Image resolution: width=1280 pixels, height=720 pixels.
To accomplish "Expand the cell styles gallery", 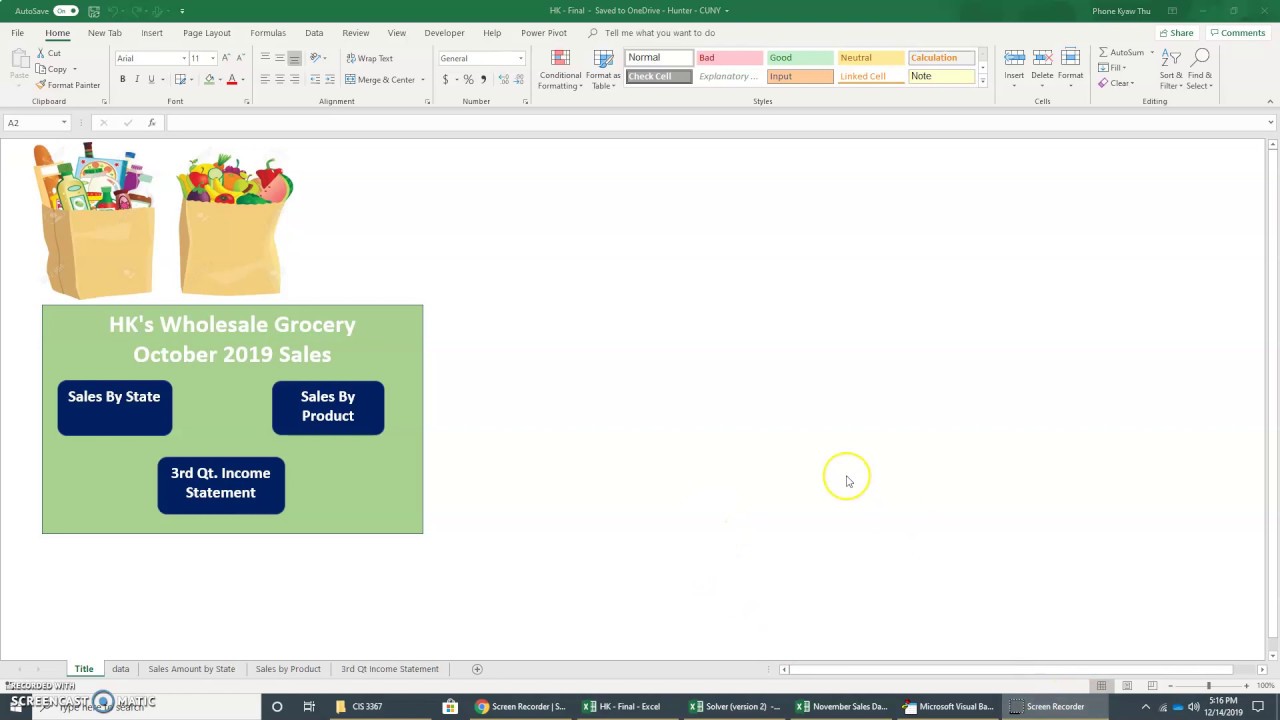I will coord(982,81).
